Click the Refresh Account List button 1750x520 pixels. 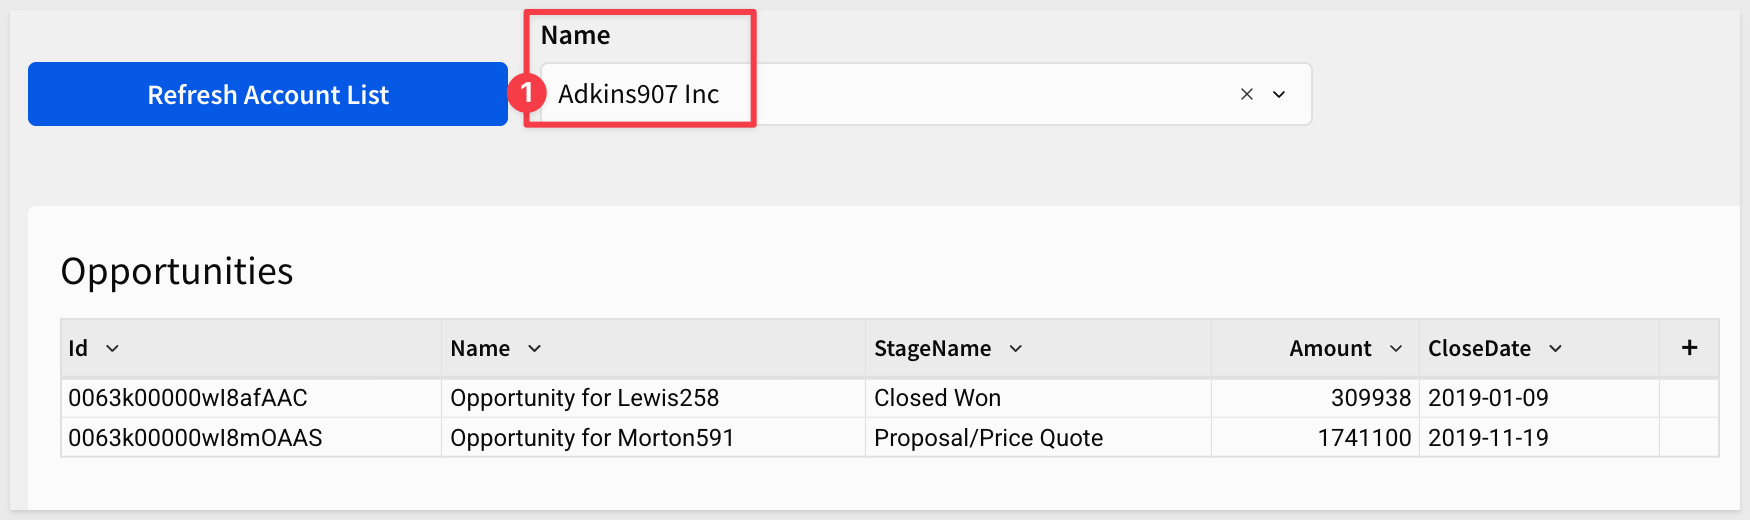(267, 94)
